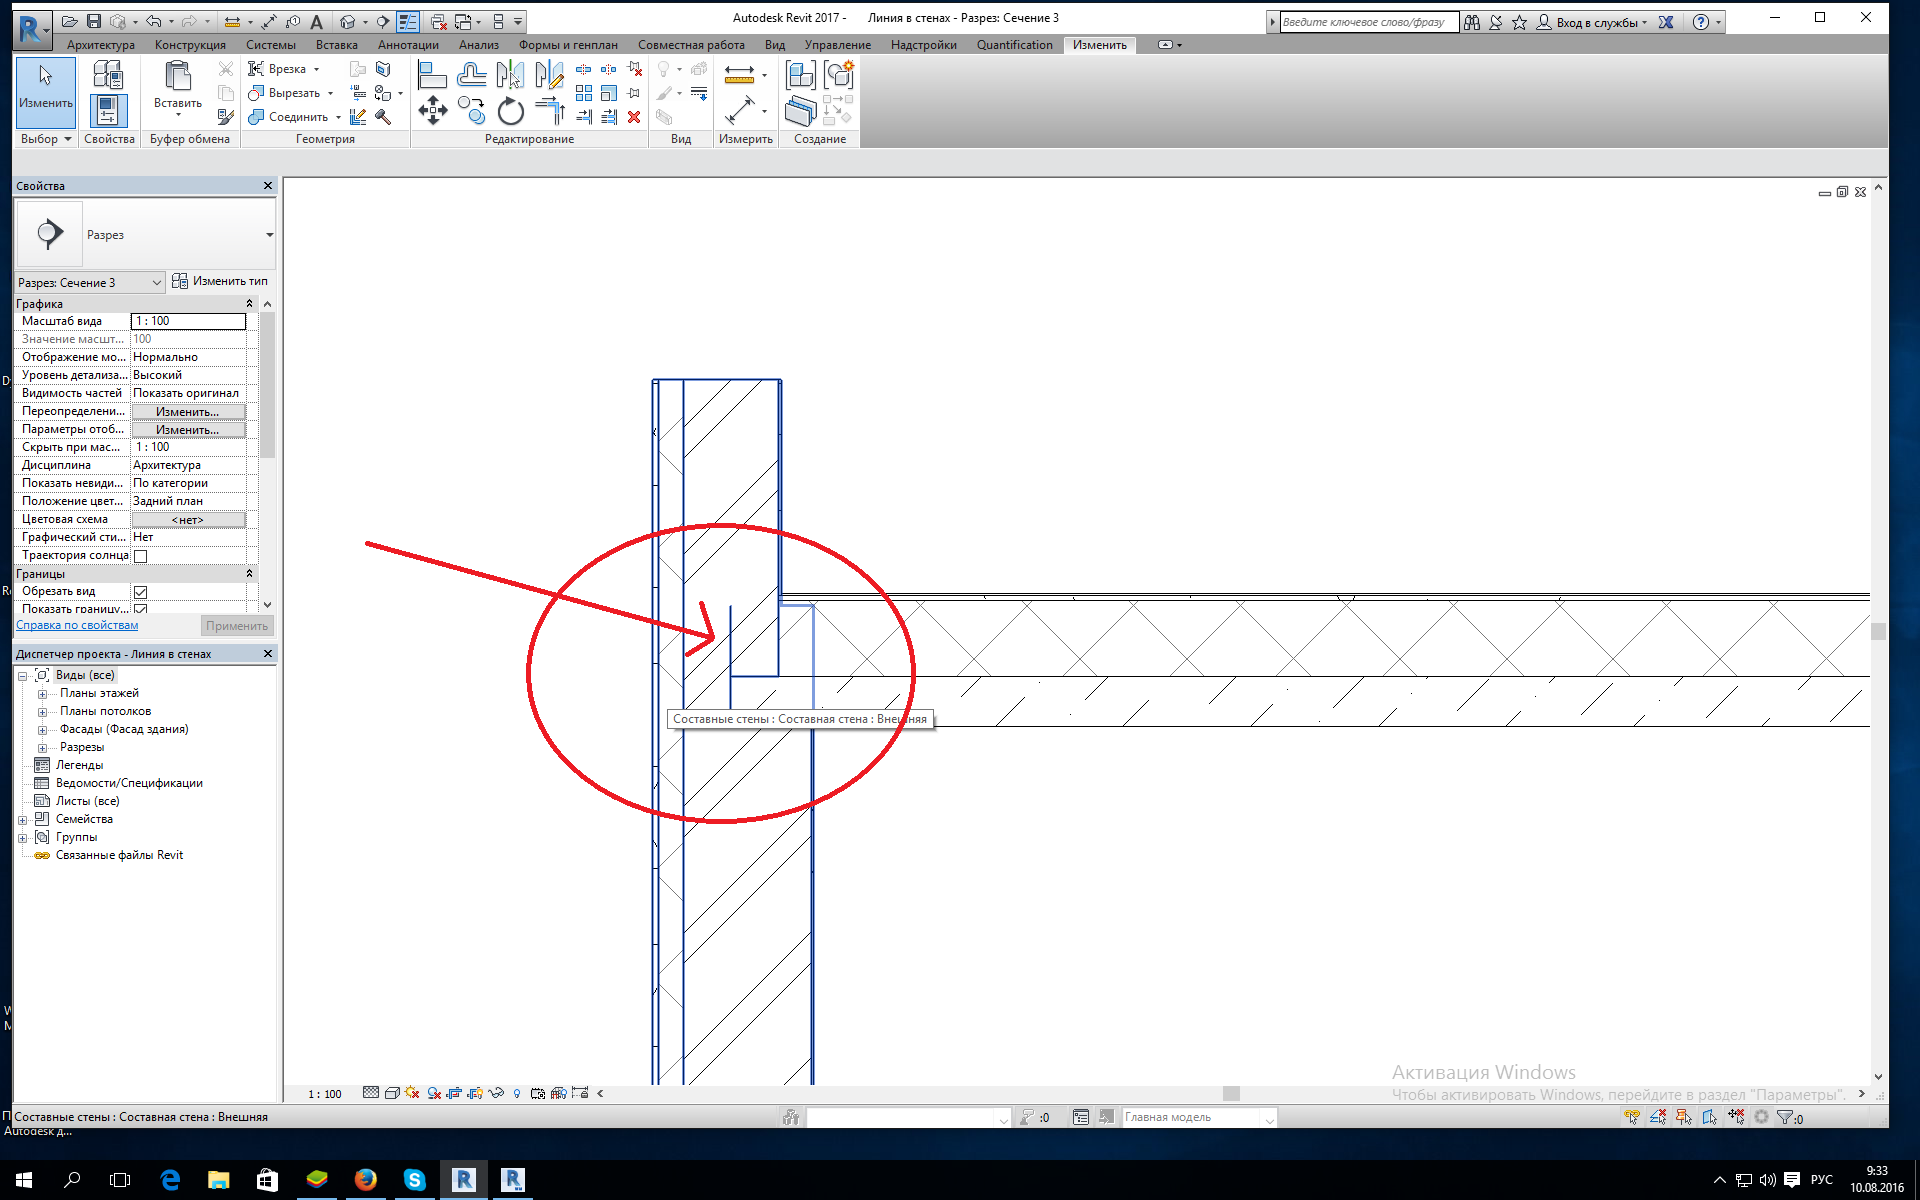Click the Вход в службы sign-in button
The height and width of the screenshot is (1200, 1920).
(x=1594, y=22)
